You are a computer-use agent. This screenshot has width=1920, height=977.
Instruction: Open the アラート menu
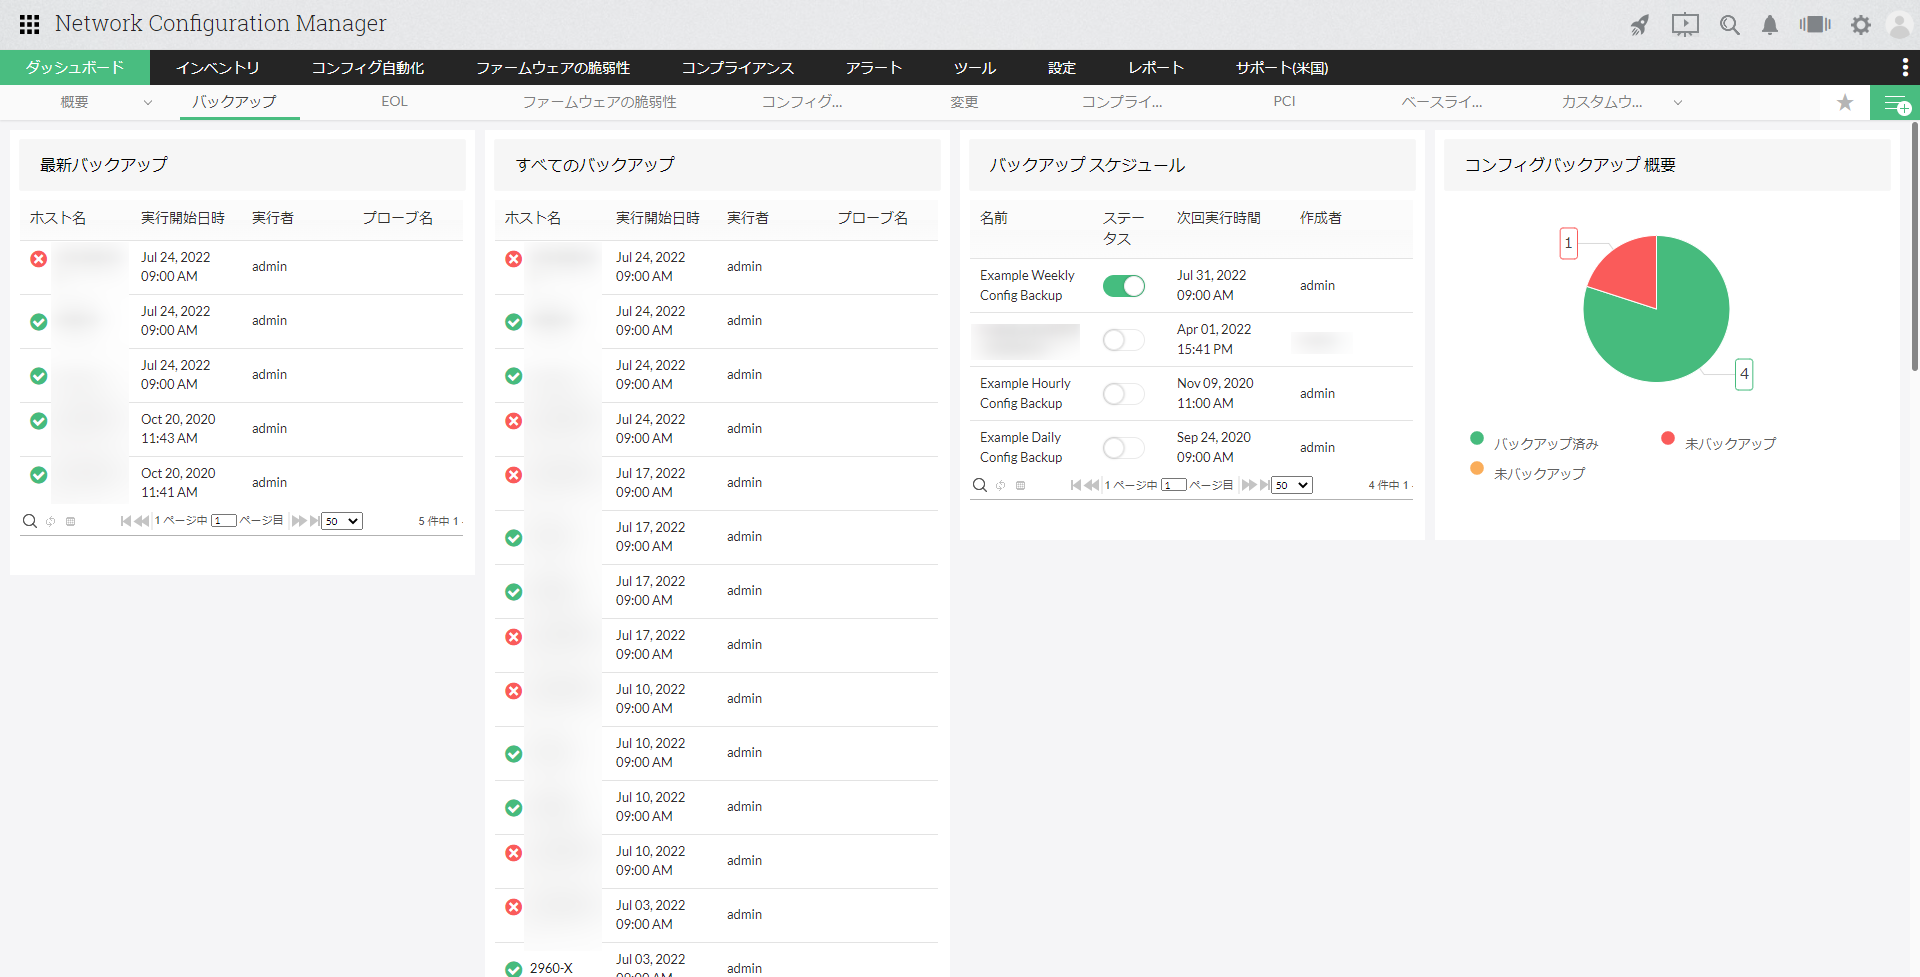(874, 68)
